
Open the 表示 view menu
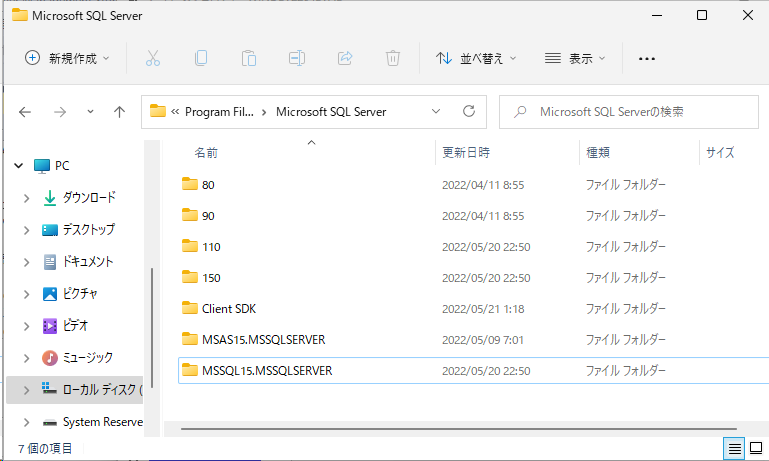[x=575, y=58]
